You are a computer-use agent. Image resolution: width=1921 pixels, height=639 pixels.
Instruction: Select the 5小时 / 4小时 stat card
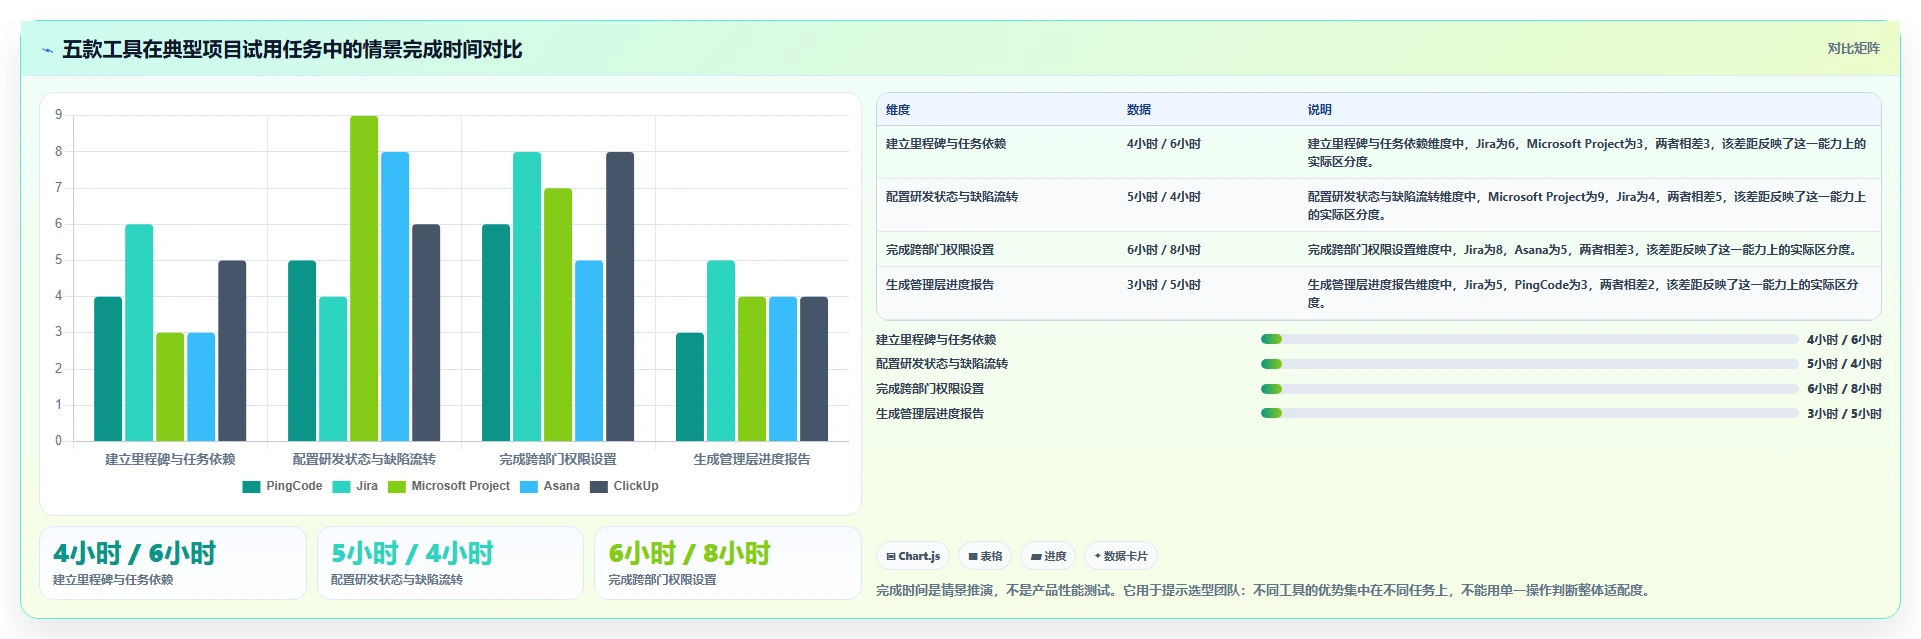coord(450,563)
